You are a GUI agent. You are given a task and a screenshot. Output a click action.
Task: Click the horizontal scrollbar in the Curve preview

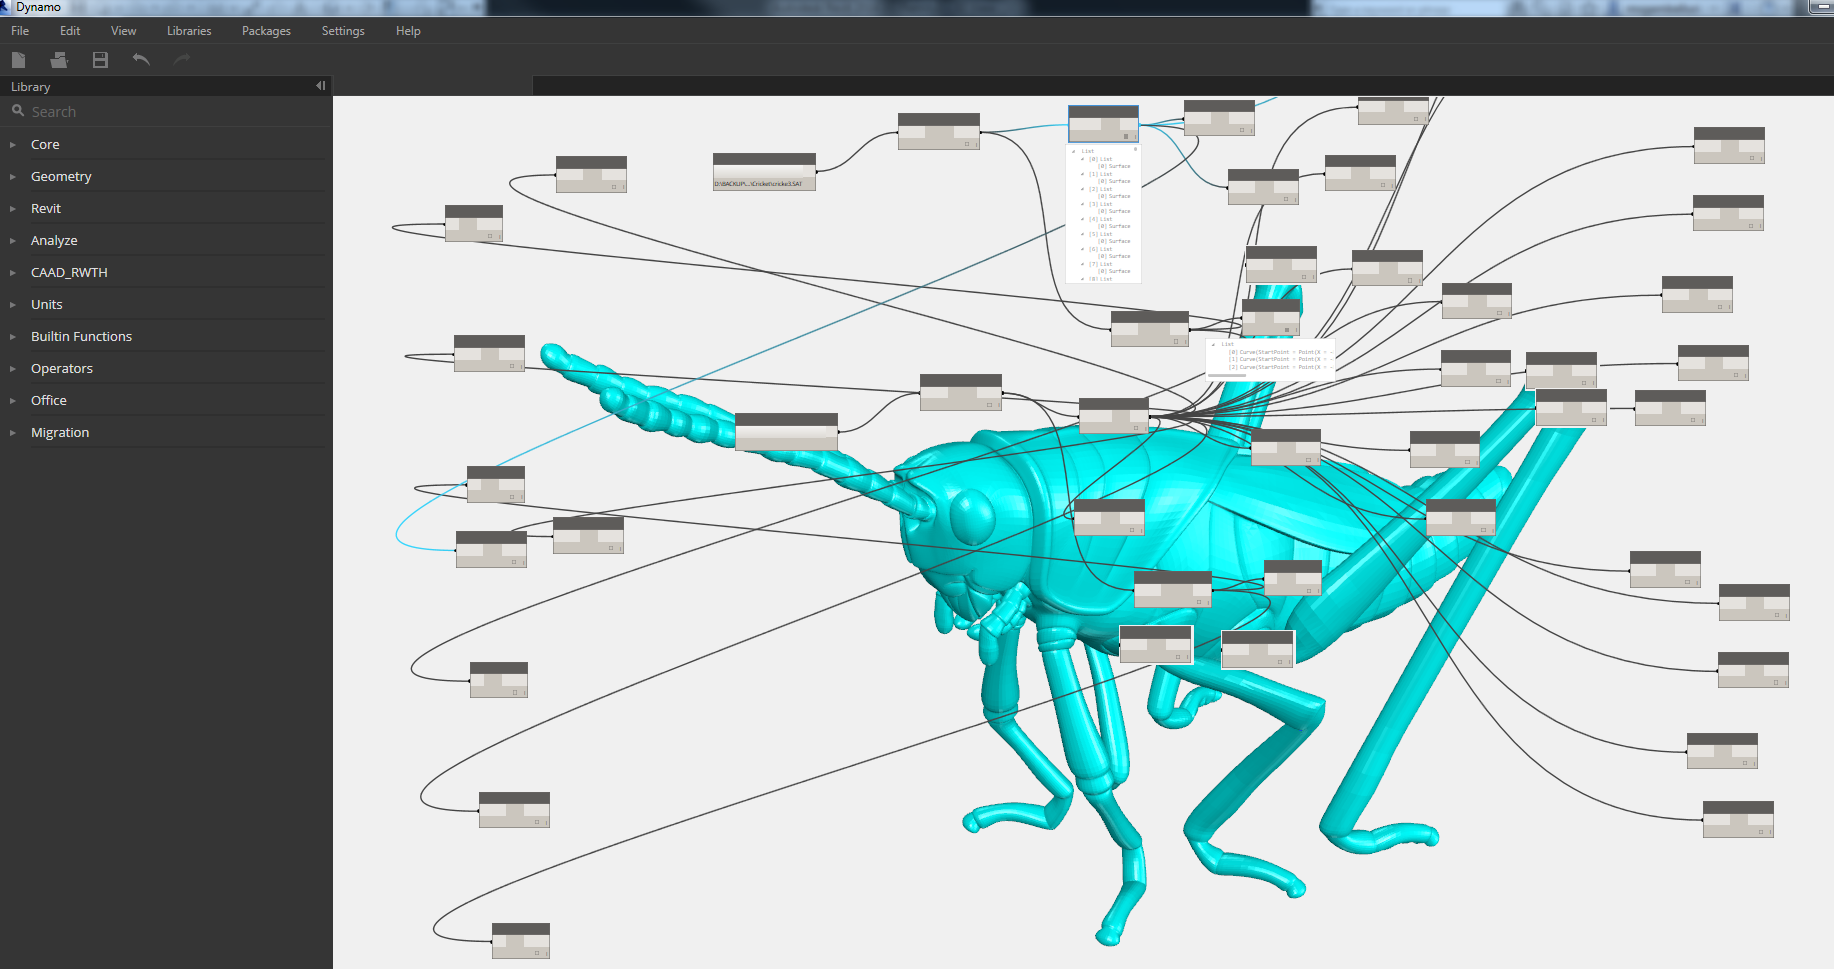tap(1227, 375)
